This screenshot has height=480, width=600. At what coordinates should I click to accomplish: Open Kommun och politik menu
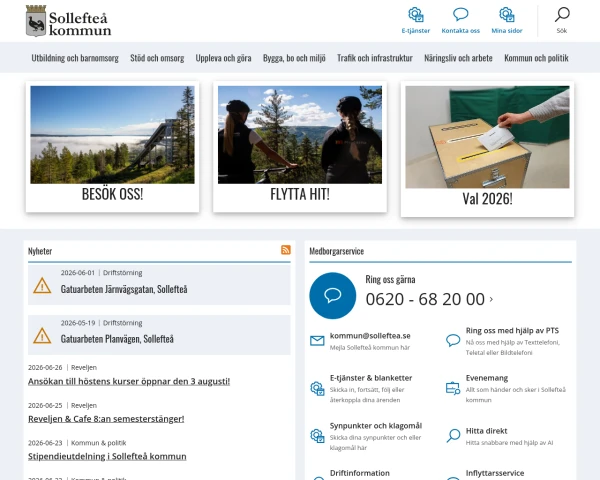coord(536,58)
